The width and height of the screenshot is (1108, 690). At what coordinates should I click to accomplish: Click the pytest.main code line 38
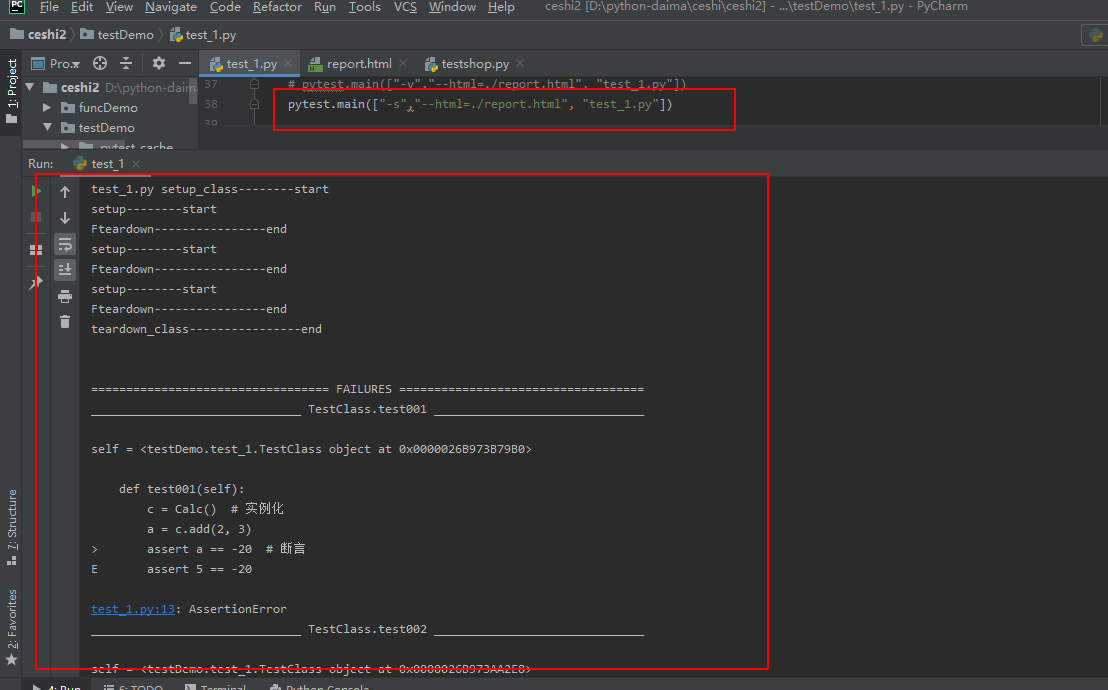tap(480, 104)
